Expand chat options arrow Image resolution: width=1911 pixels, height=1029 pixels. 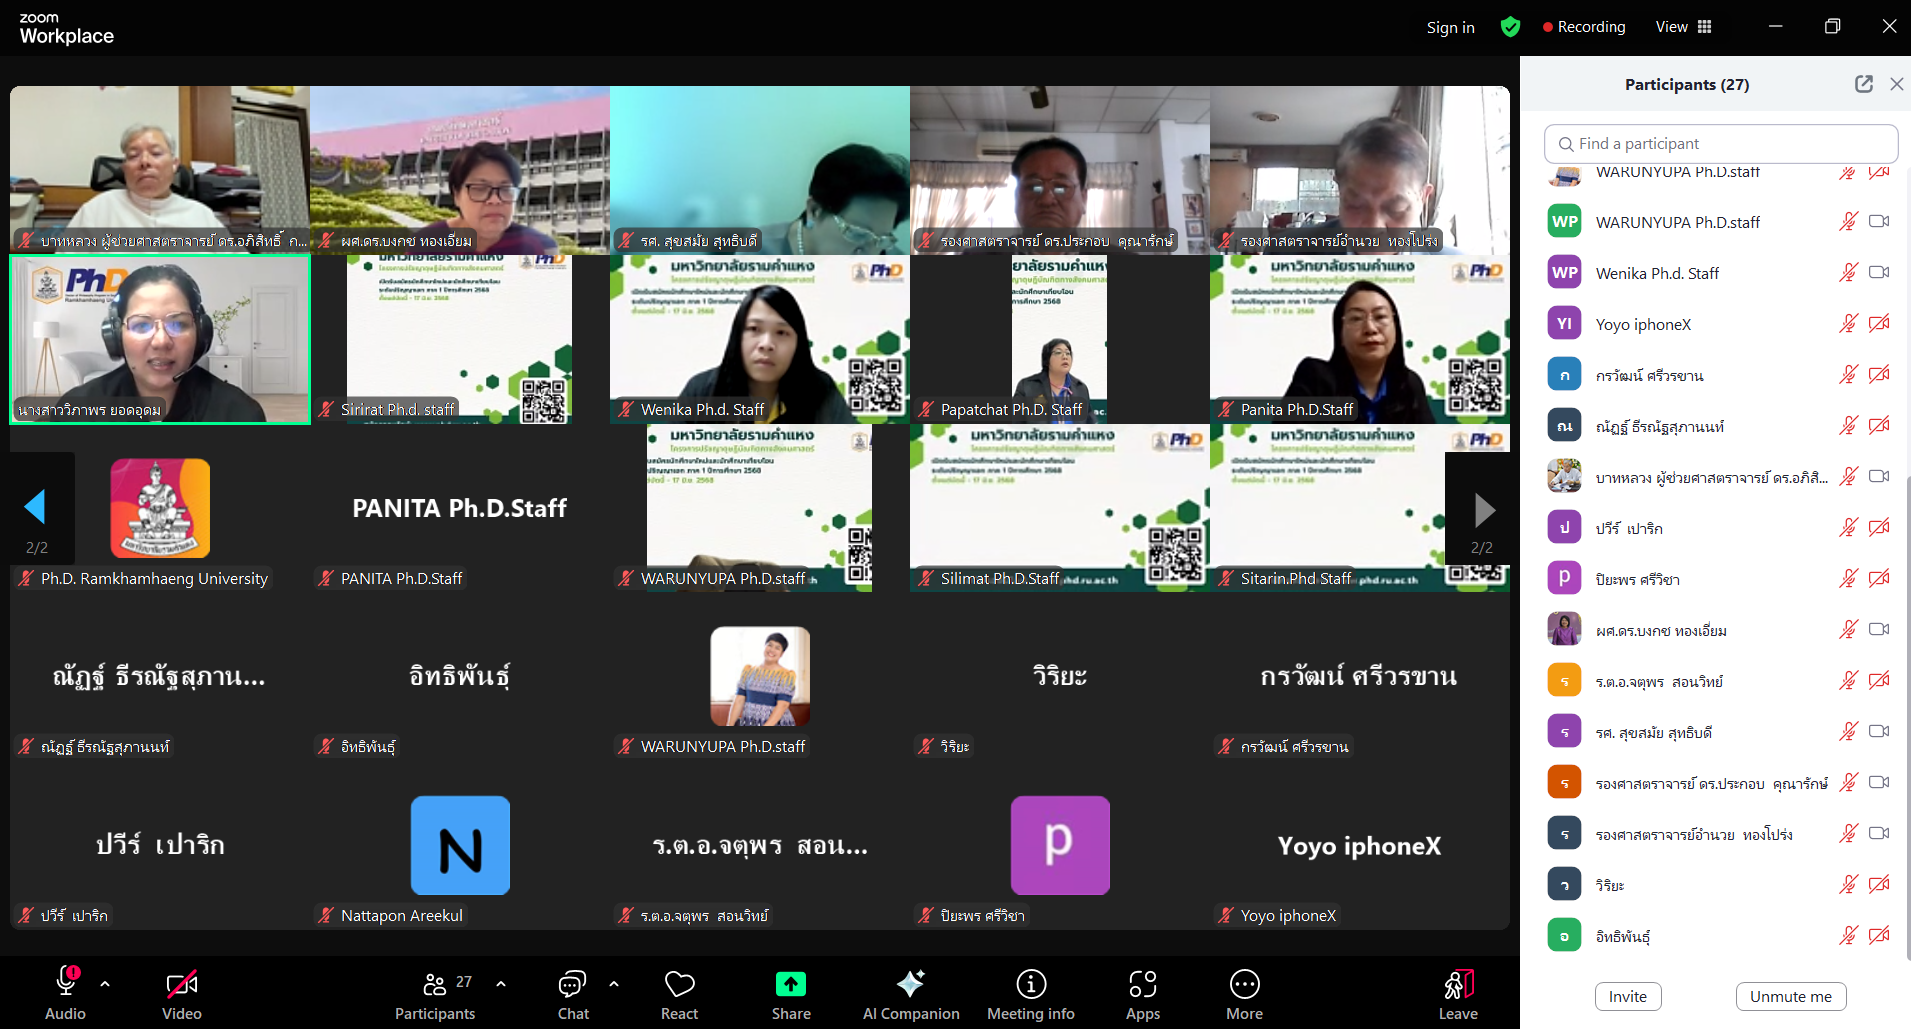[614, 984]
